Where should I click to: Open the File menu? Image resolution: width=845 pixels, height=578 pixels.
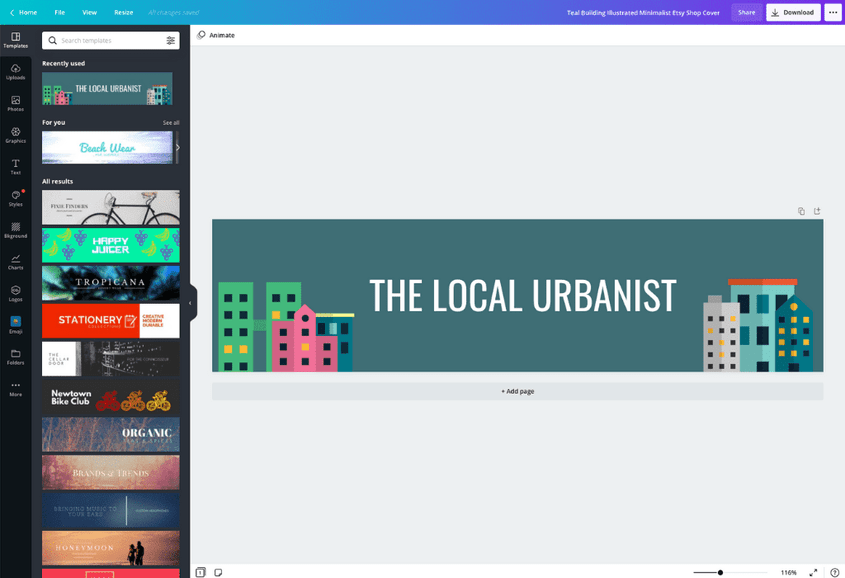pyautogui.click(x=59, y=12)
